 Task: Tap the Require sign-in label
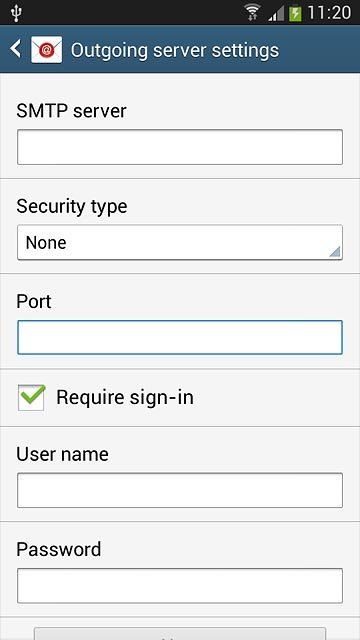pyautogui.click(x=124, y=398)
